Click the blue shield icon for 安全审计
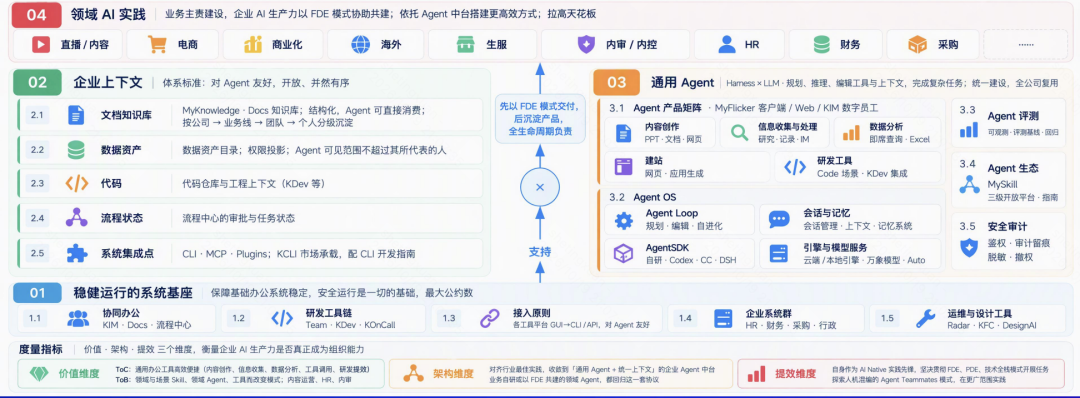The width and height of the screenshot is (1080, 398). [x=969, y=247]
